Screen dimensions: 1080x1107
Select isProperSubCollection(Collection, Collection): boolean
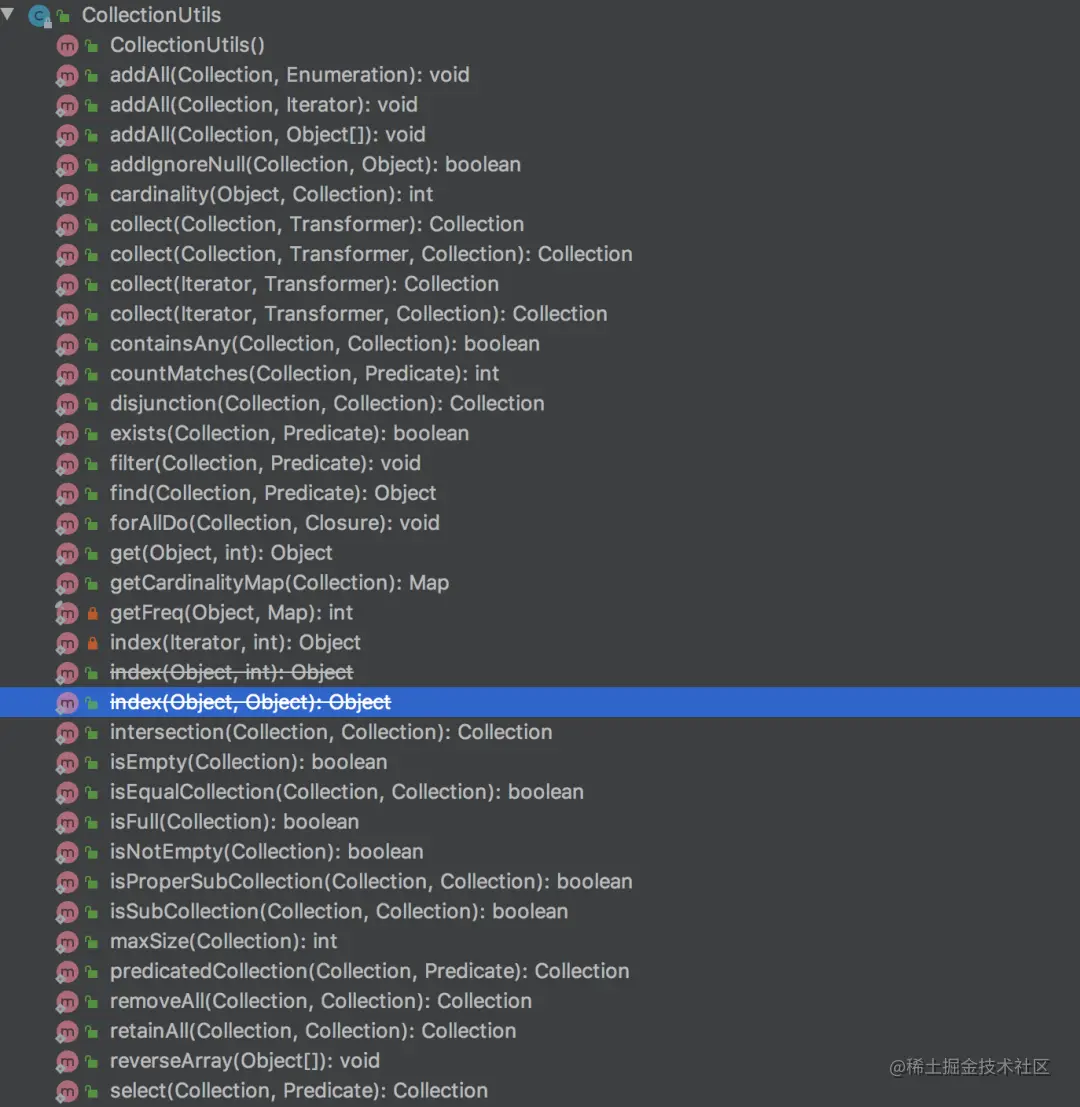pos(371,882)
